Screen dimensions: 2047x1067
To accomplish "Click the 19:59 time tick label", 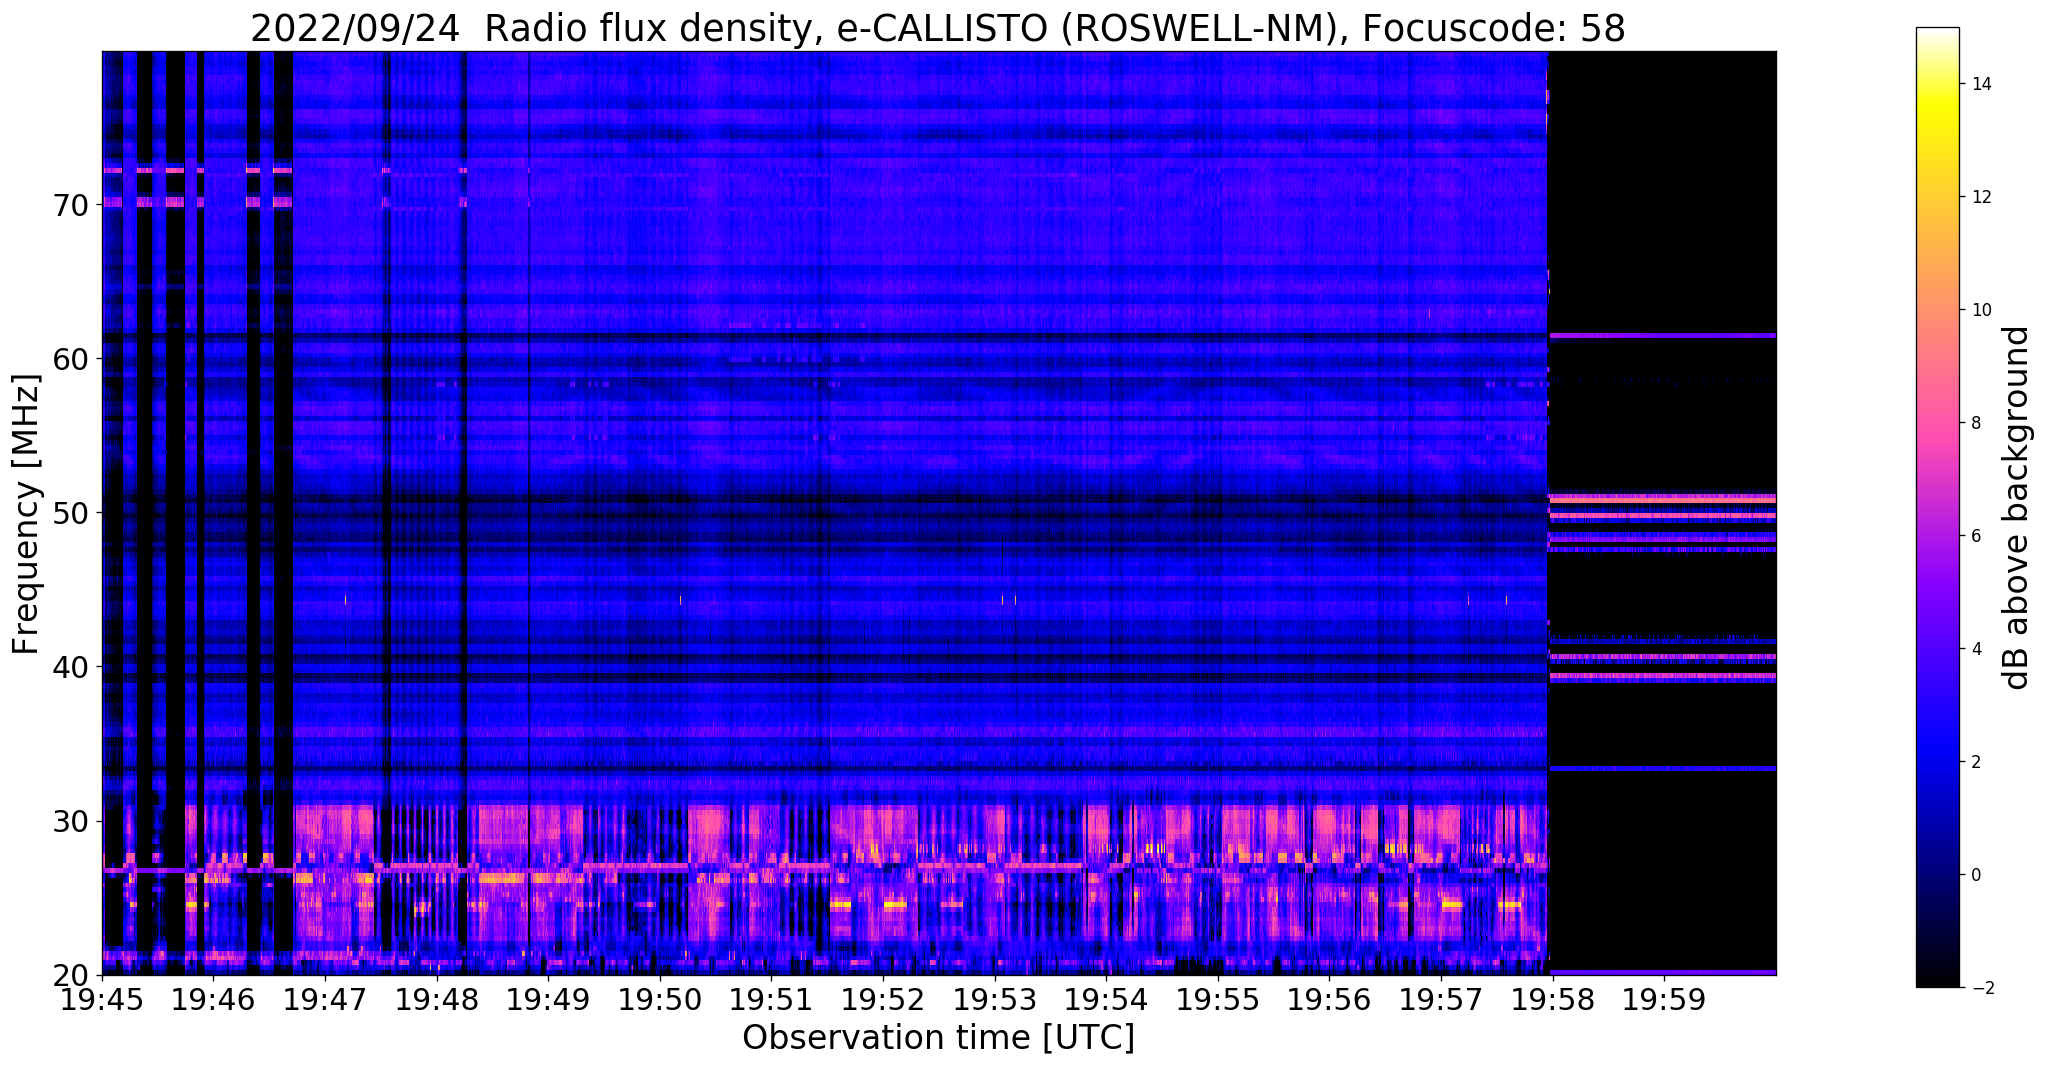I will tap(1664, 999).
